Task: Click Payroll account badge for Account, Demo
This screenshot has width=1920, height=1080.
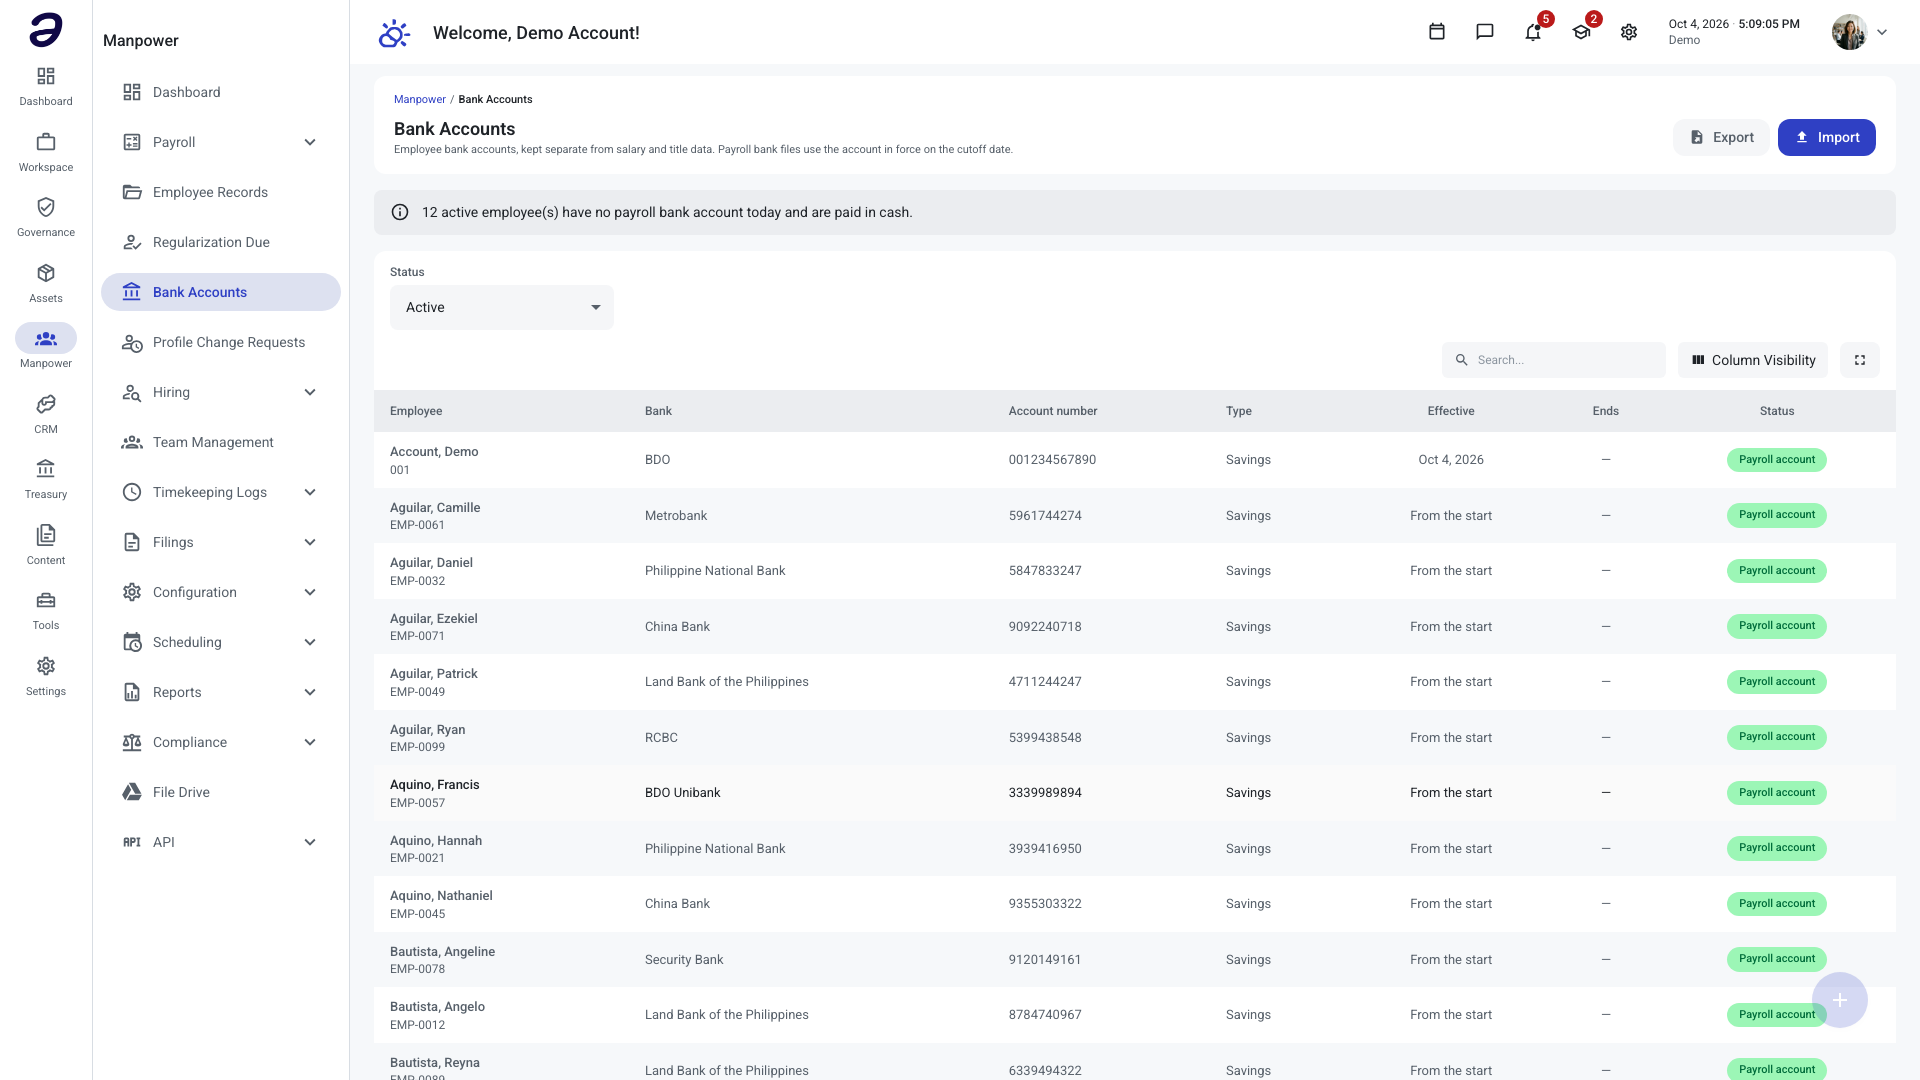Action: (x=1777, y=460)
